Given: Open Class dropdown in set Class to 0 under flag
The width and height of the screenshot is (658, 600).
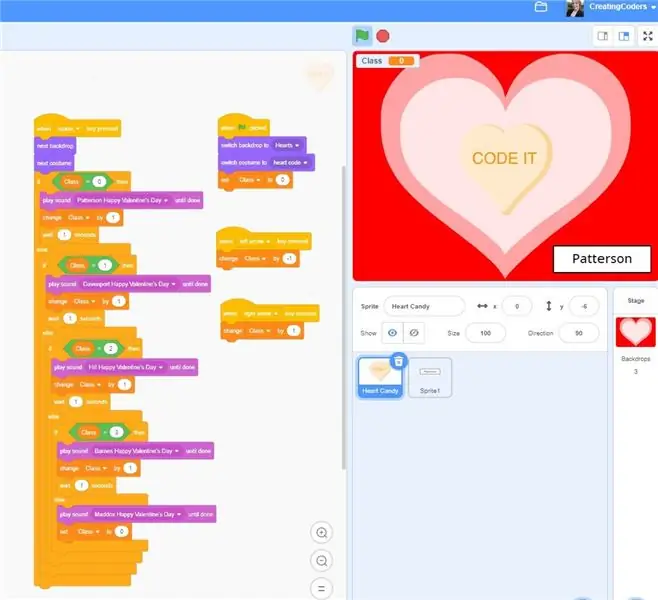Looking at the screenshot, I should [x=249, y=180].
